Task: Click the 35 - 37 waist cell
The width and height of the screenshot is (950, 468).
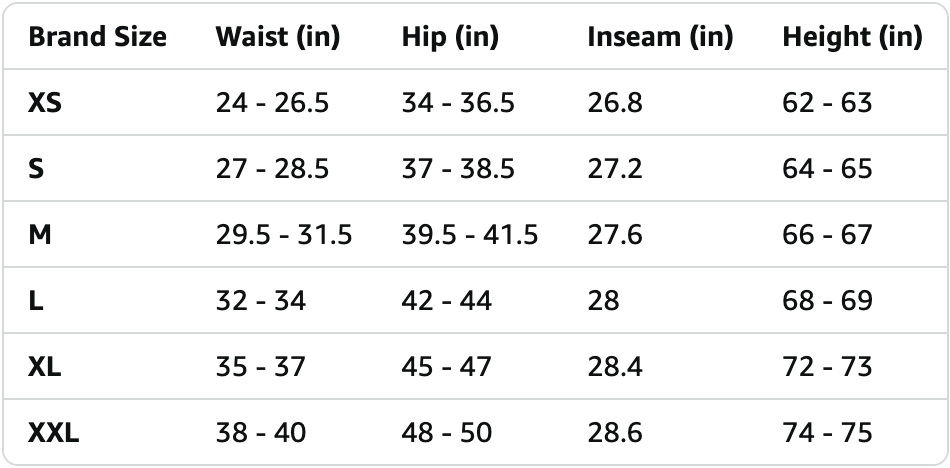Action: (261, 367)
